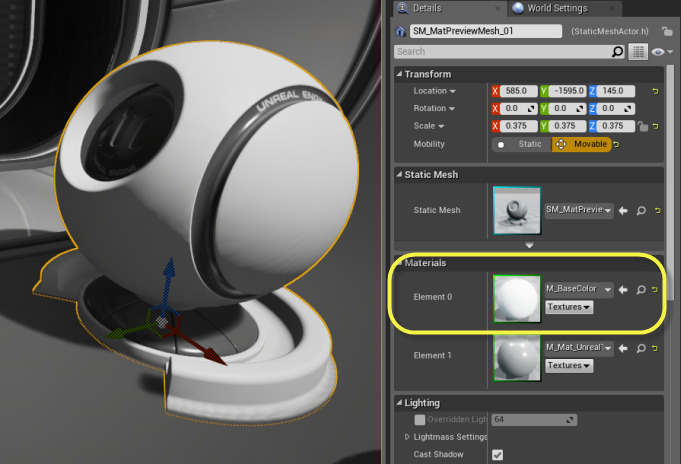Viewport: 681px width, 464px height.
Task: Open the eye view options menu
Action: [x=661, y=51]
